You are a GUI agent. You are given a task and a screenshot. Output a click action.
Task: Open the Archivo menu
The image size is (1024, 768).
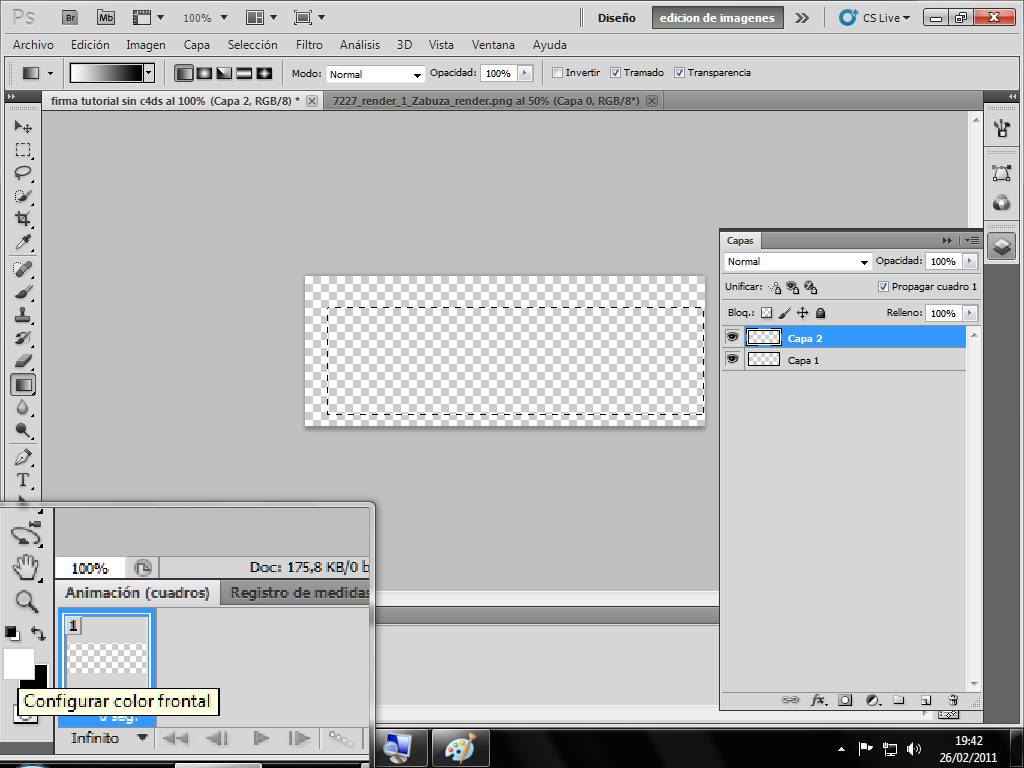[x=33, y=44]
